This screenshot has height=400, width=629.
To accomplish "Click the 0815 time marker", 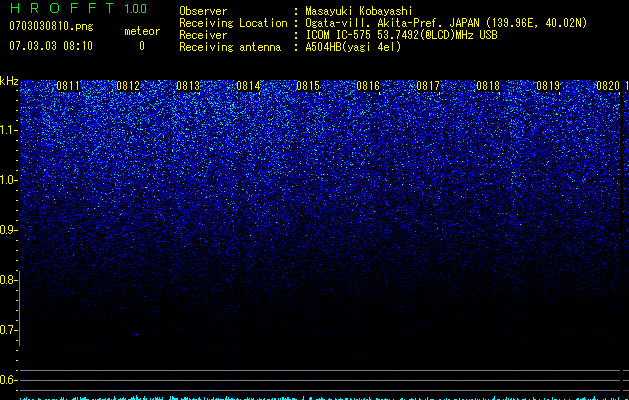I will 308,86.
